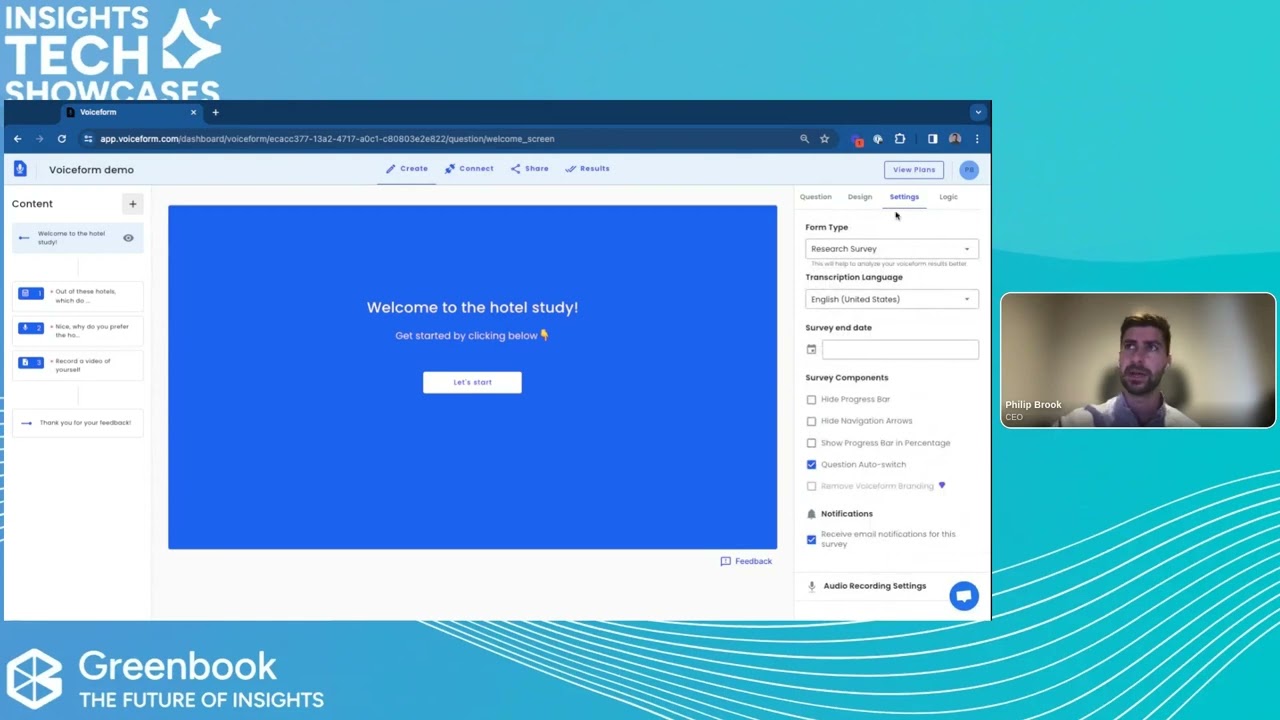This screenshot has height=720, width=1280.
Task: Open a new browser tab
Action: click(x=215, y=112)
